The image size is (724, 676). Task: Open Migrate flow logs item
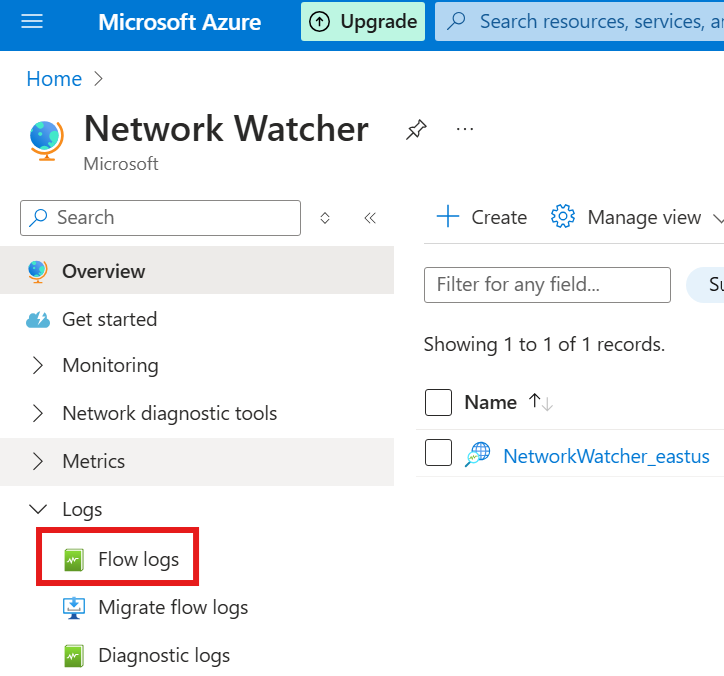click(173, 608)
